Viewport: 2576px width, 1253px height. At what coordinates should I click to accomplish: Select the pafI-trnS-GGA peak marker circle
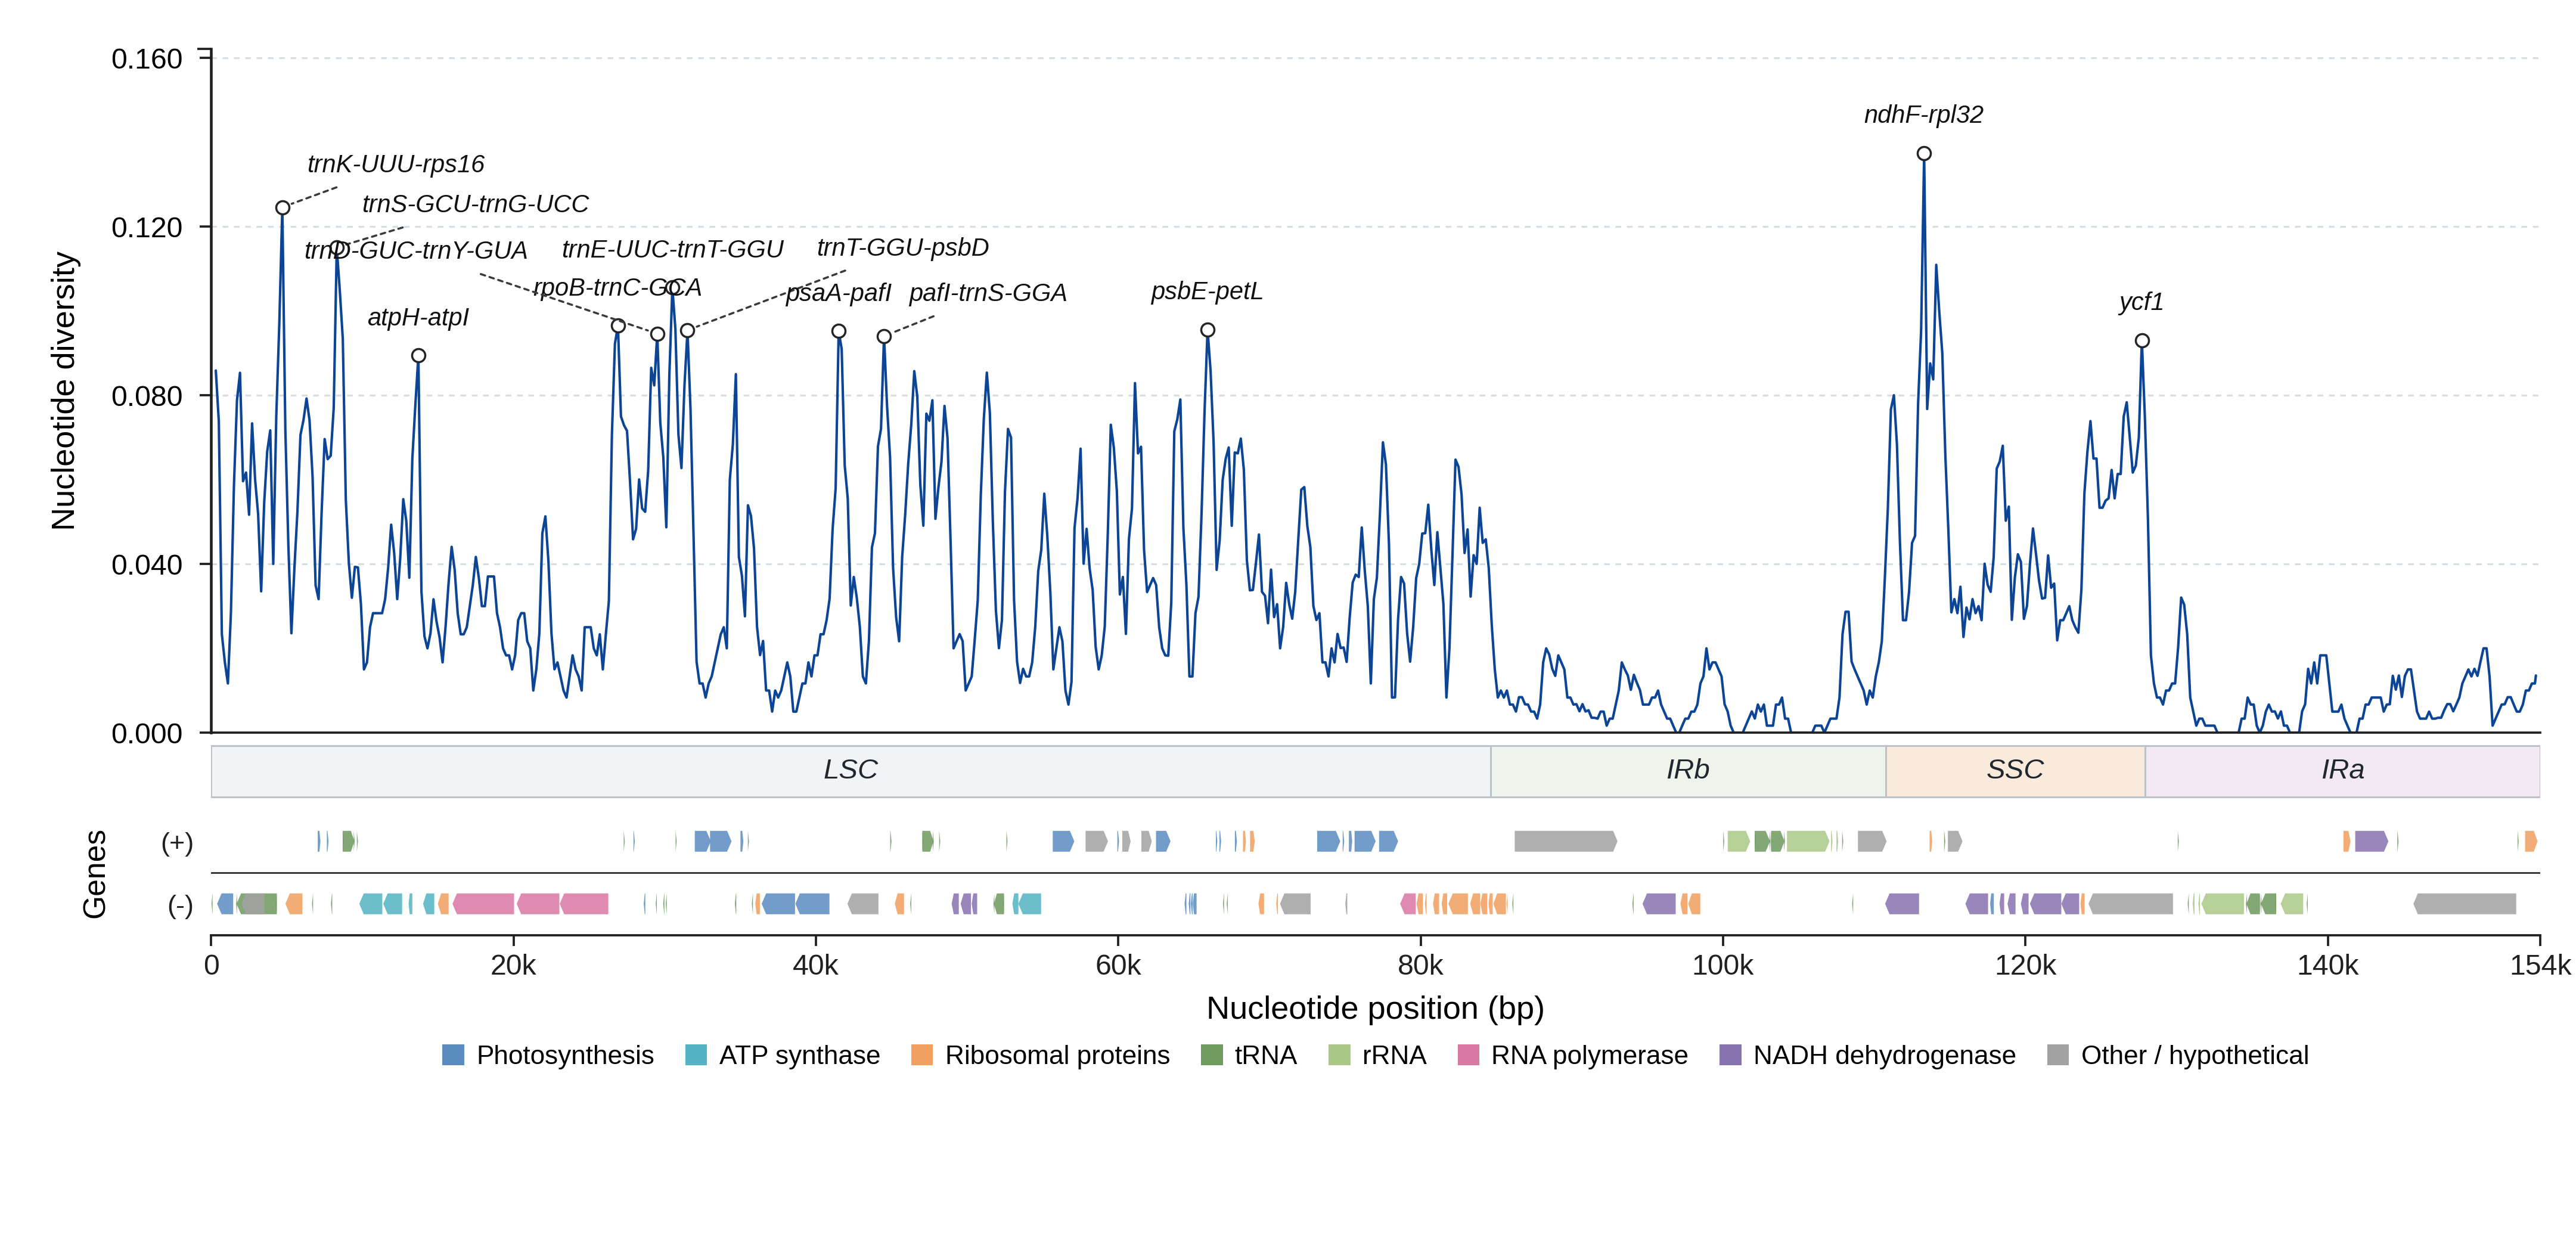point(884,337)
